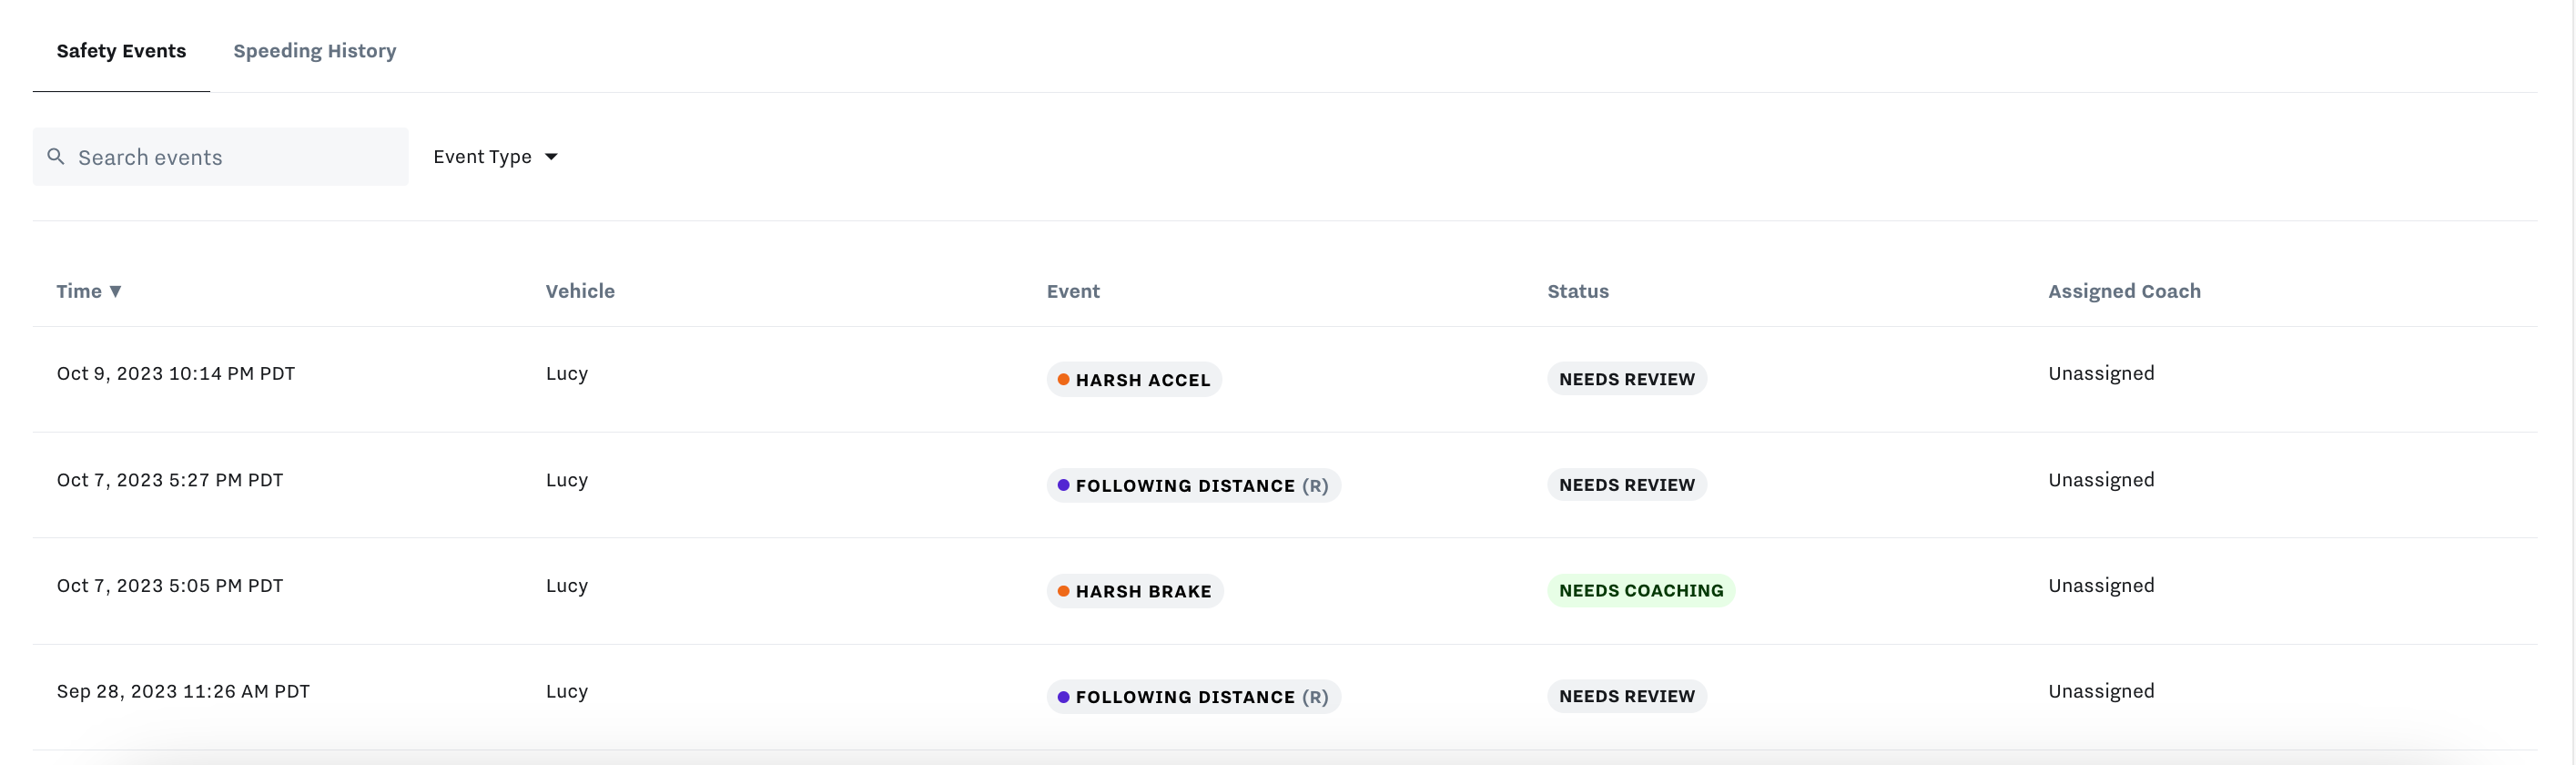2576x765 pixels.
Task: Click NEEDS REVIEW badge on Sep 28 event
Action: coord(1627,696)
